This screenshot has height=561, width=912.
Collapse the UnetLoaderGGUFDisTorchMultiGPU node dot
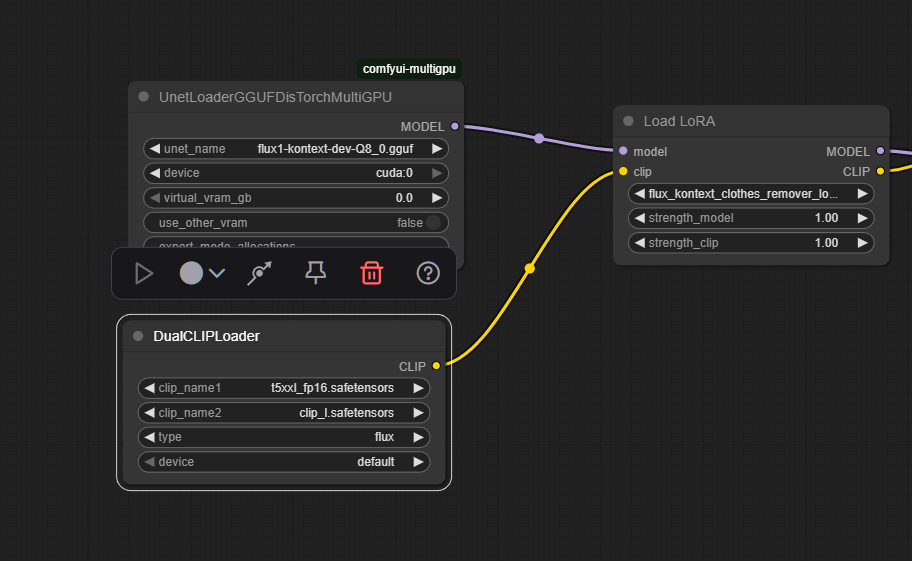point(144,97)
